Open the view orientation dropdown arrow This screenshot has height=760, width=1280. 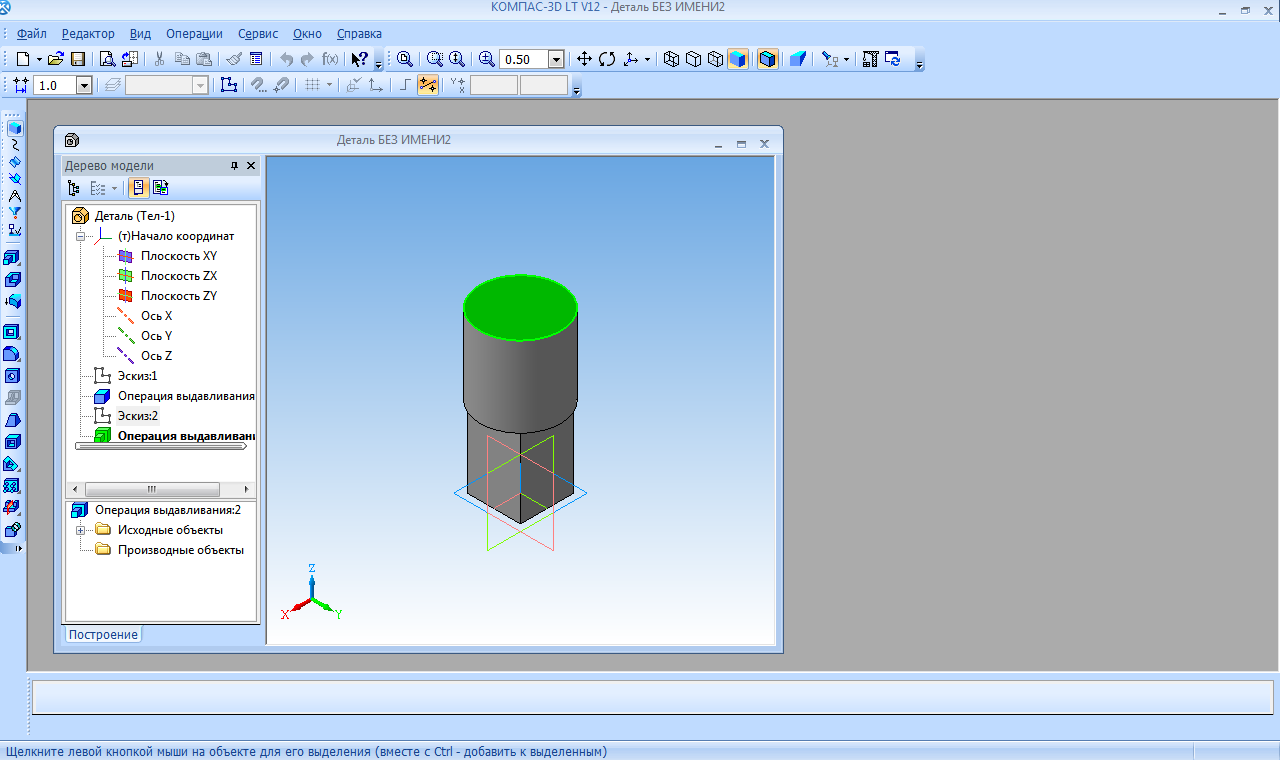647,59
